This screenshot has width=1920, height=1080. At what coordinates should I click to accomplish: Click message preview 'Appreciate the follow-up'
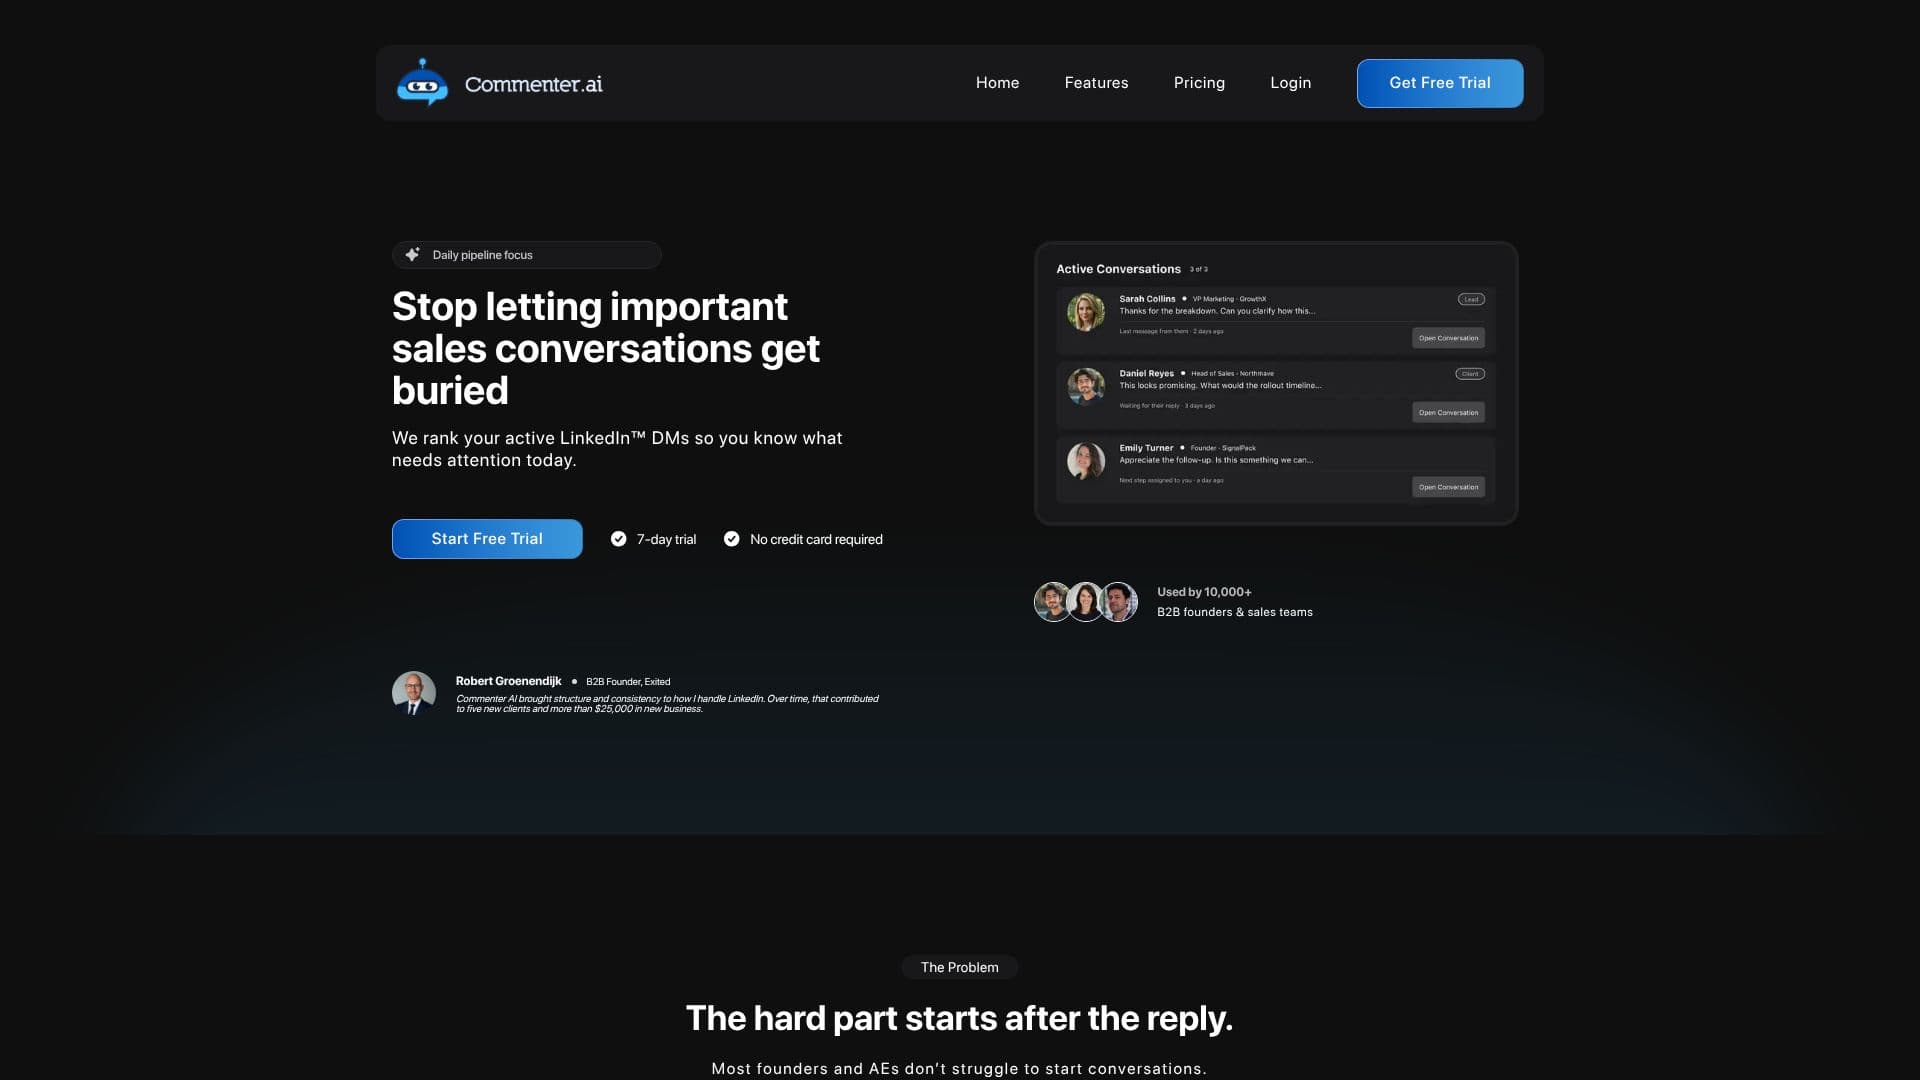tap(1216, 460)
